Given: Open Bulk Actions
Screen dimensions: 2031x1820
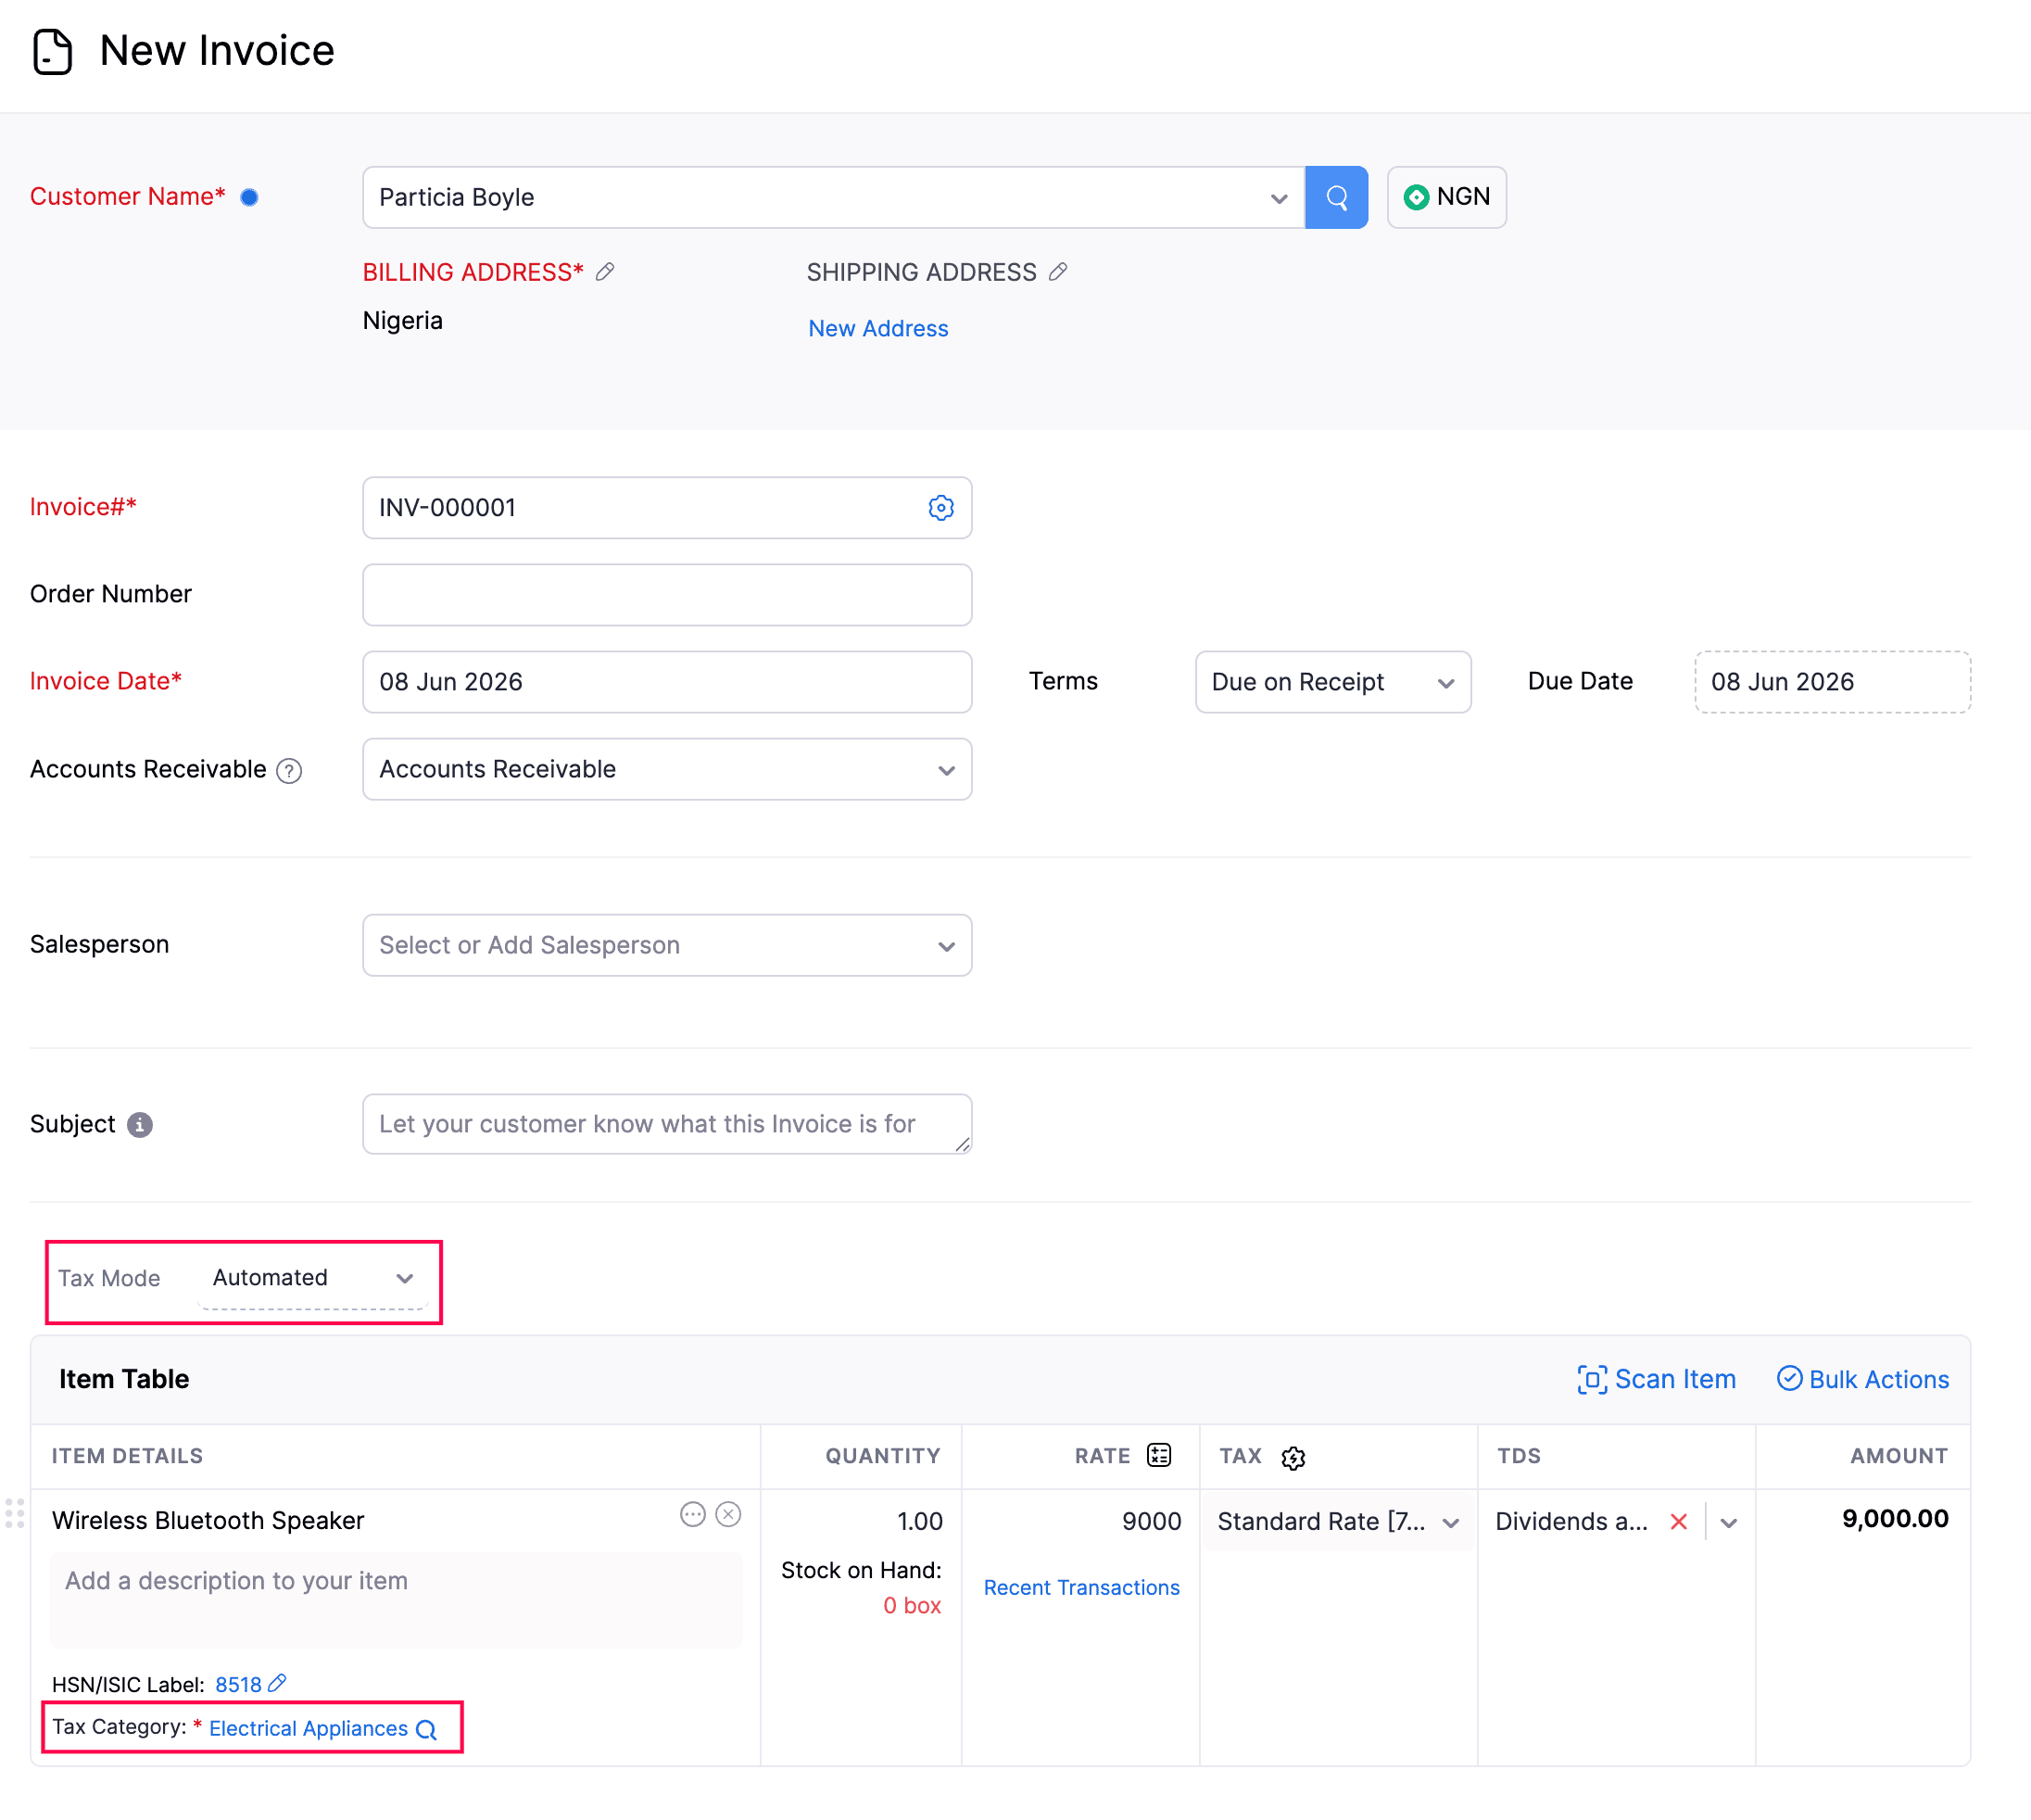Looking at the screenshot, I should 1863,1379.
